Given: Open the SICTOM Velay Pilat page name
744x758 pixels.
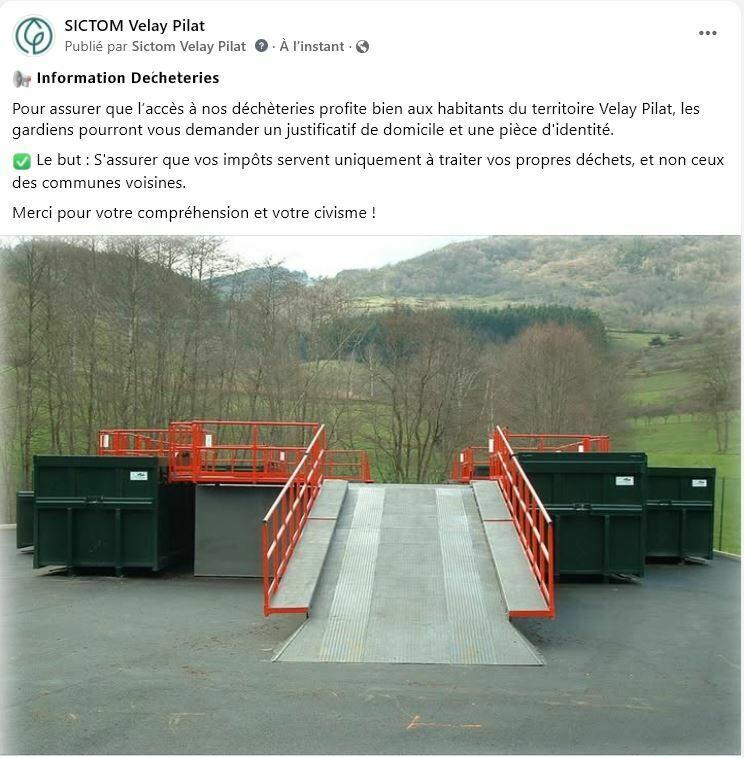Looking at the screenshot, I should click(x=134, y=25).
